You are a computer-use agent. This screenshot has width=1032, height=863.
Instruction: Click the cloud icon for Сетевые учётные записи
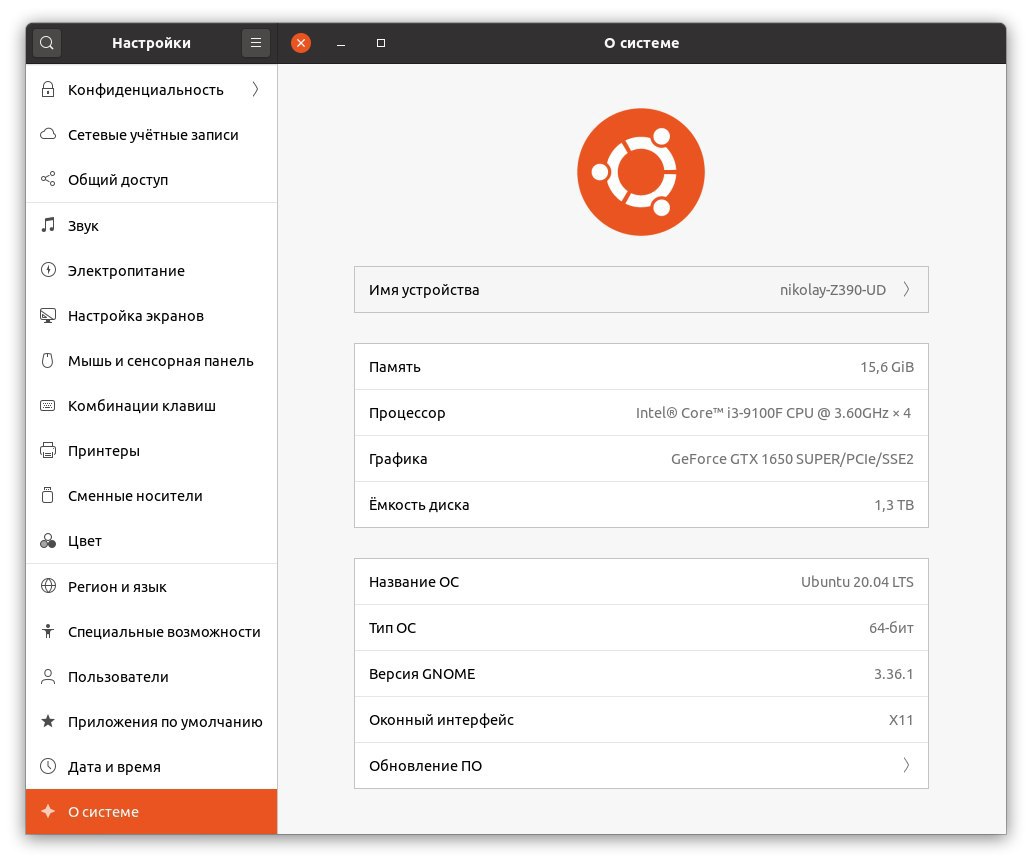click(47, 134)
